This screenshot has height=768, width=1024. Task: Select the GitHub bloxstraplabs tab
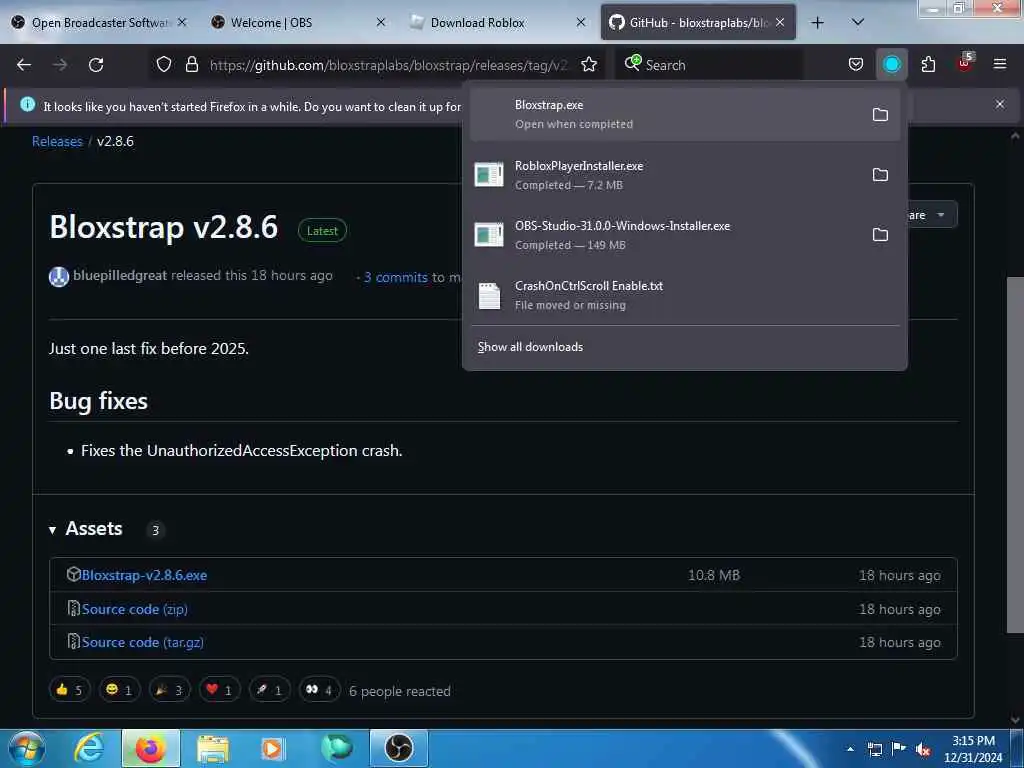pos(697,23)
